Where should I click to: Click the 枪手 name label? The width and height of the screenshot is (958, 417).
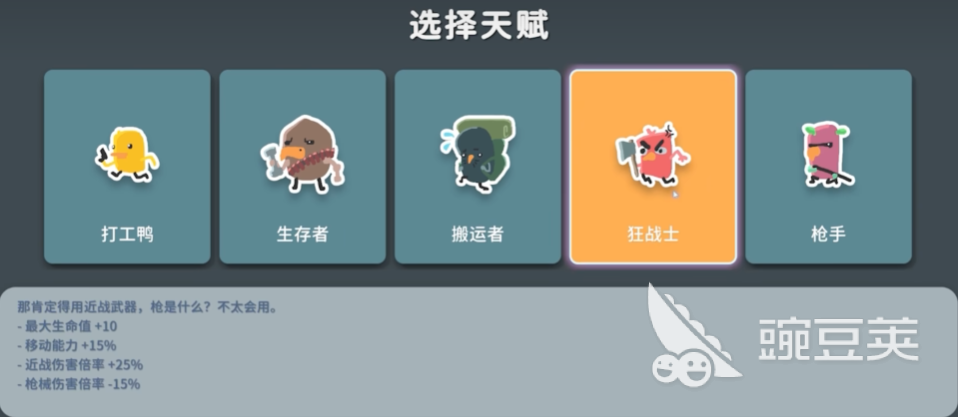828,234
